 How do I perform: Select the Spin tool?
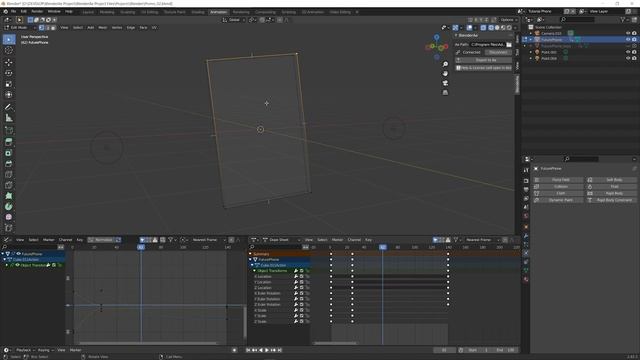(x=9, y=207)
